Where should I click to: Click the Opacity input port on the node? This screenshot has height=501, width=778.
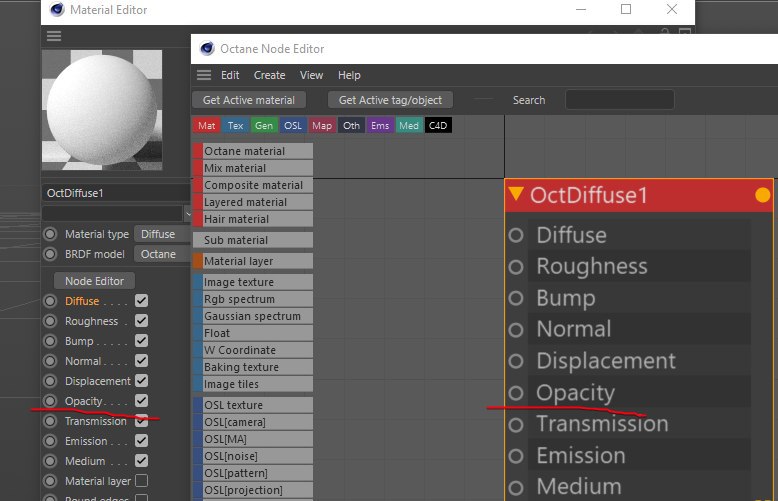(516, 393)
